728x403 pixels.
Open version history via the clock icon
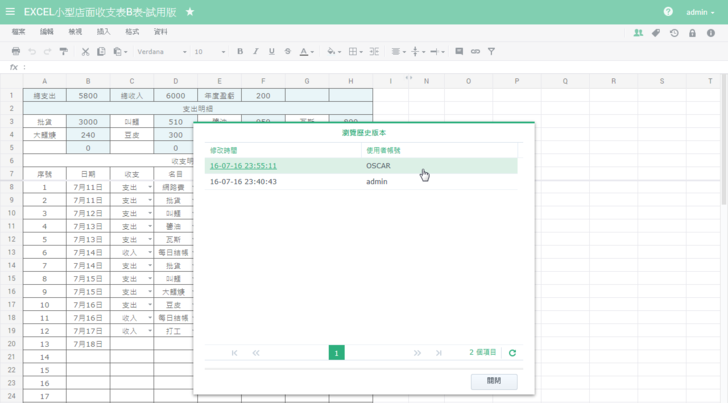[674, 32]
